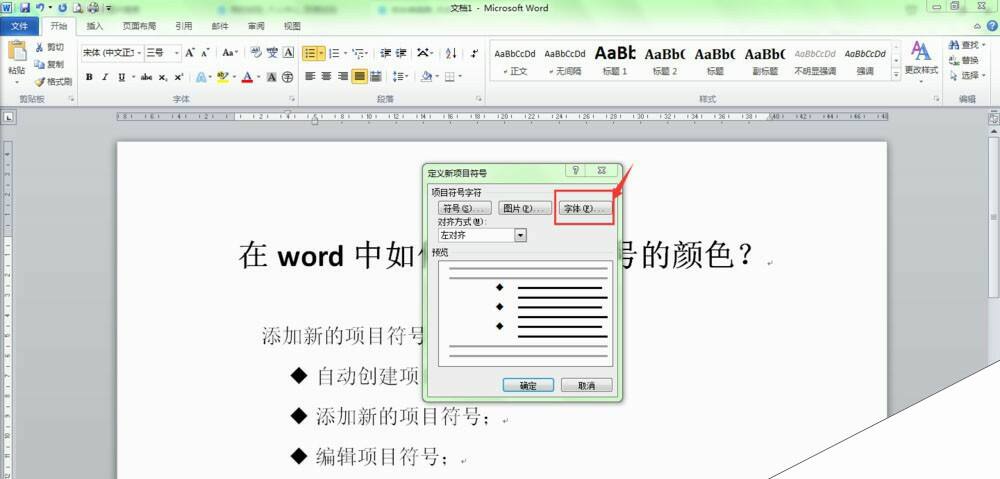Expand alignment 左对齐 combo box in dialog
The width and height of the screenshot is (1000, 479).
[x=520, y=235]
